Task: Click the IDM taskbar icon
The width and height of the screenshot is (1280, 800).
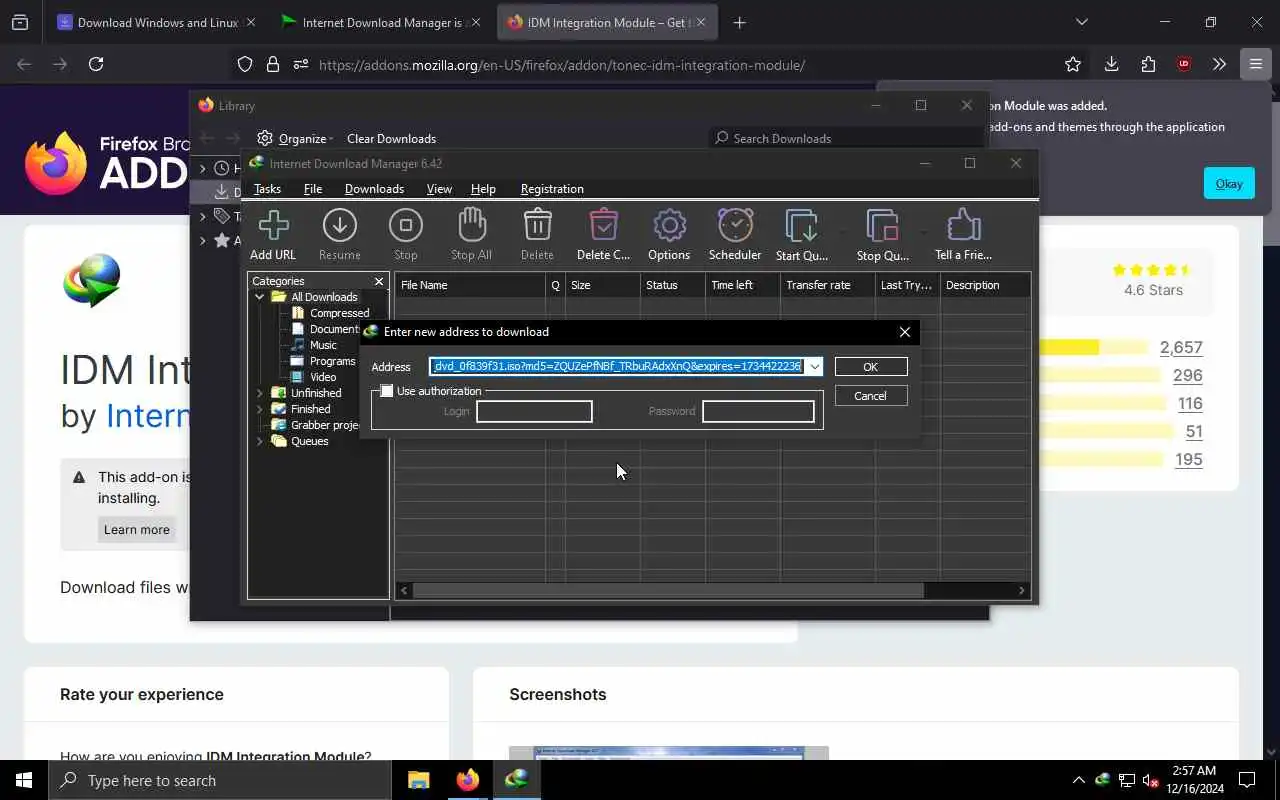Action: tap(516, 780)
